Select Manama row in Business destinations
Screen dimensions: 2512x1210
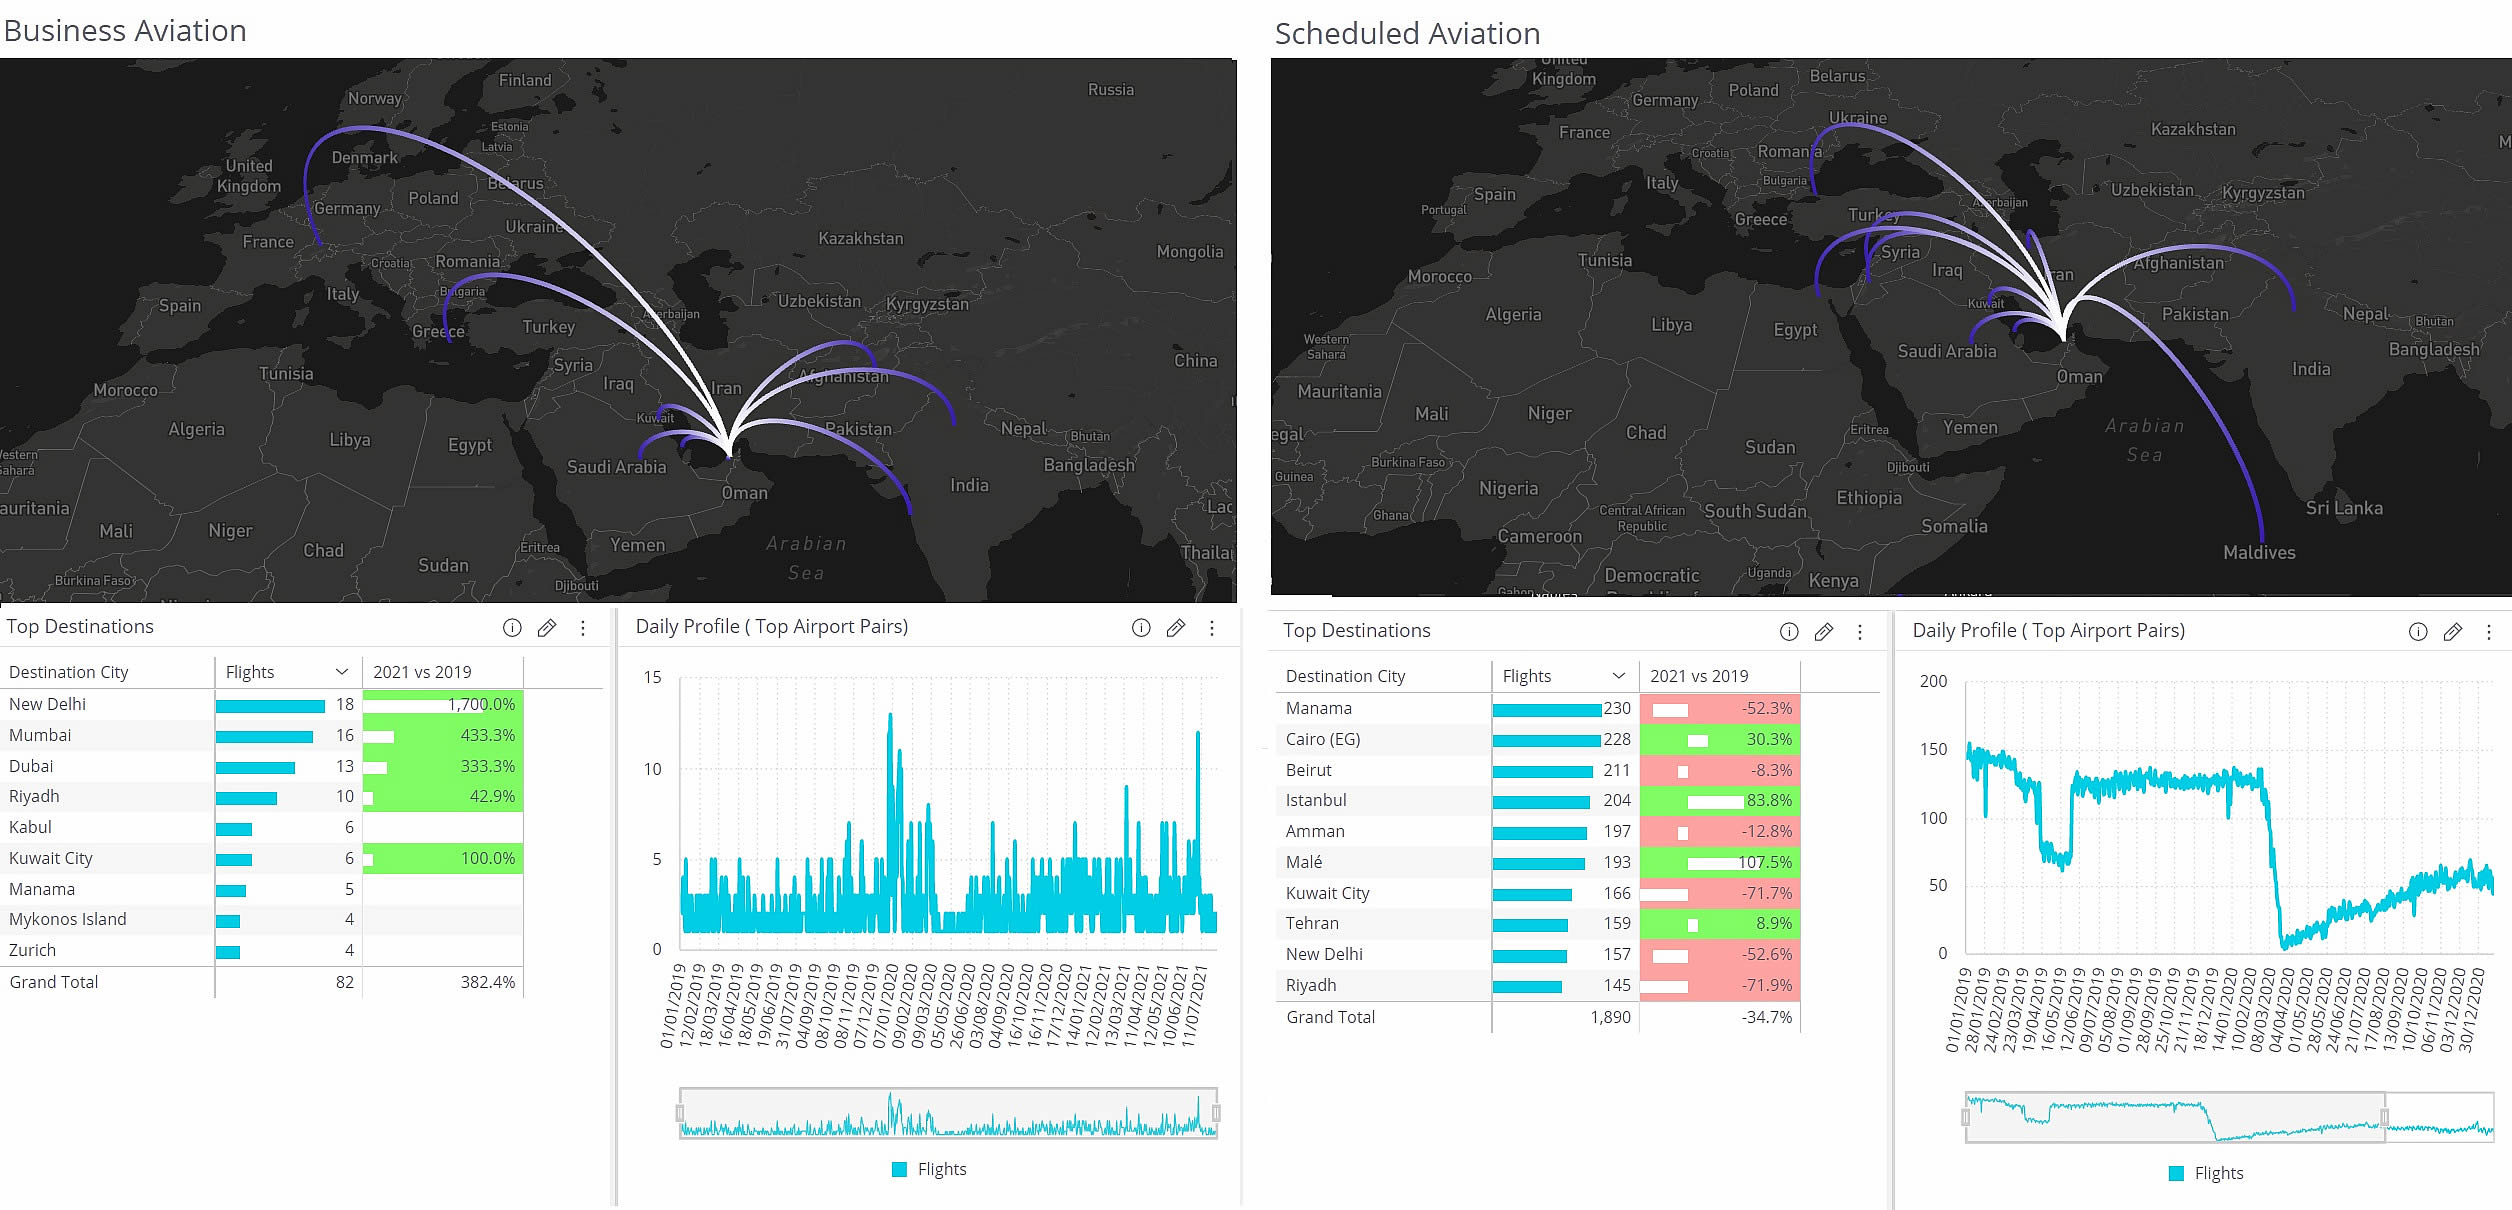pyautogui.click(x=262, y=889)
